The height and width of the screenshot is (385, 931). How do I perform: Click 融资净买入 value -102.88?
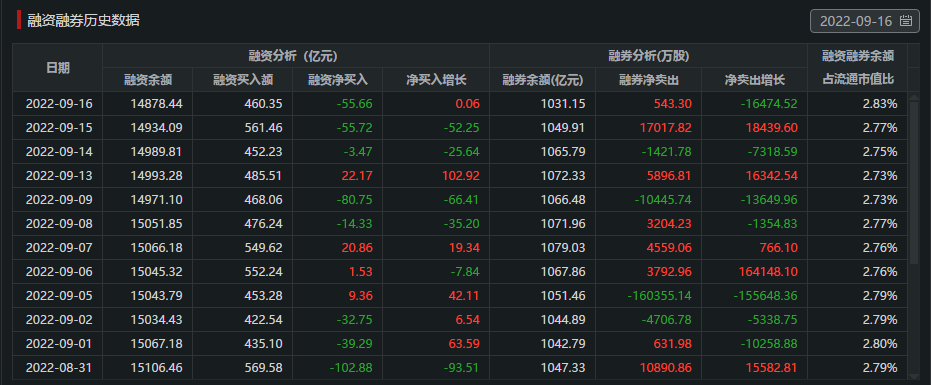(352, 368)
